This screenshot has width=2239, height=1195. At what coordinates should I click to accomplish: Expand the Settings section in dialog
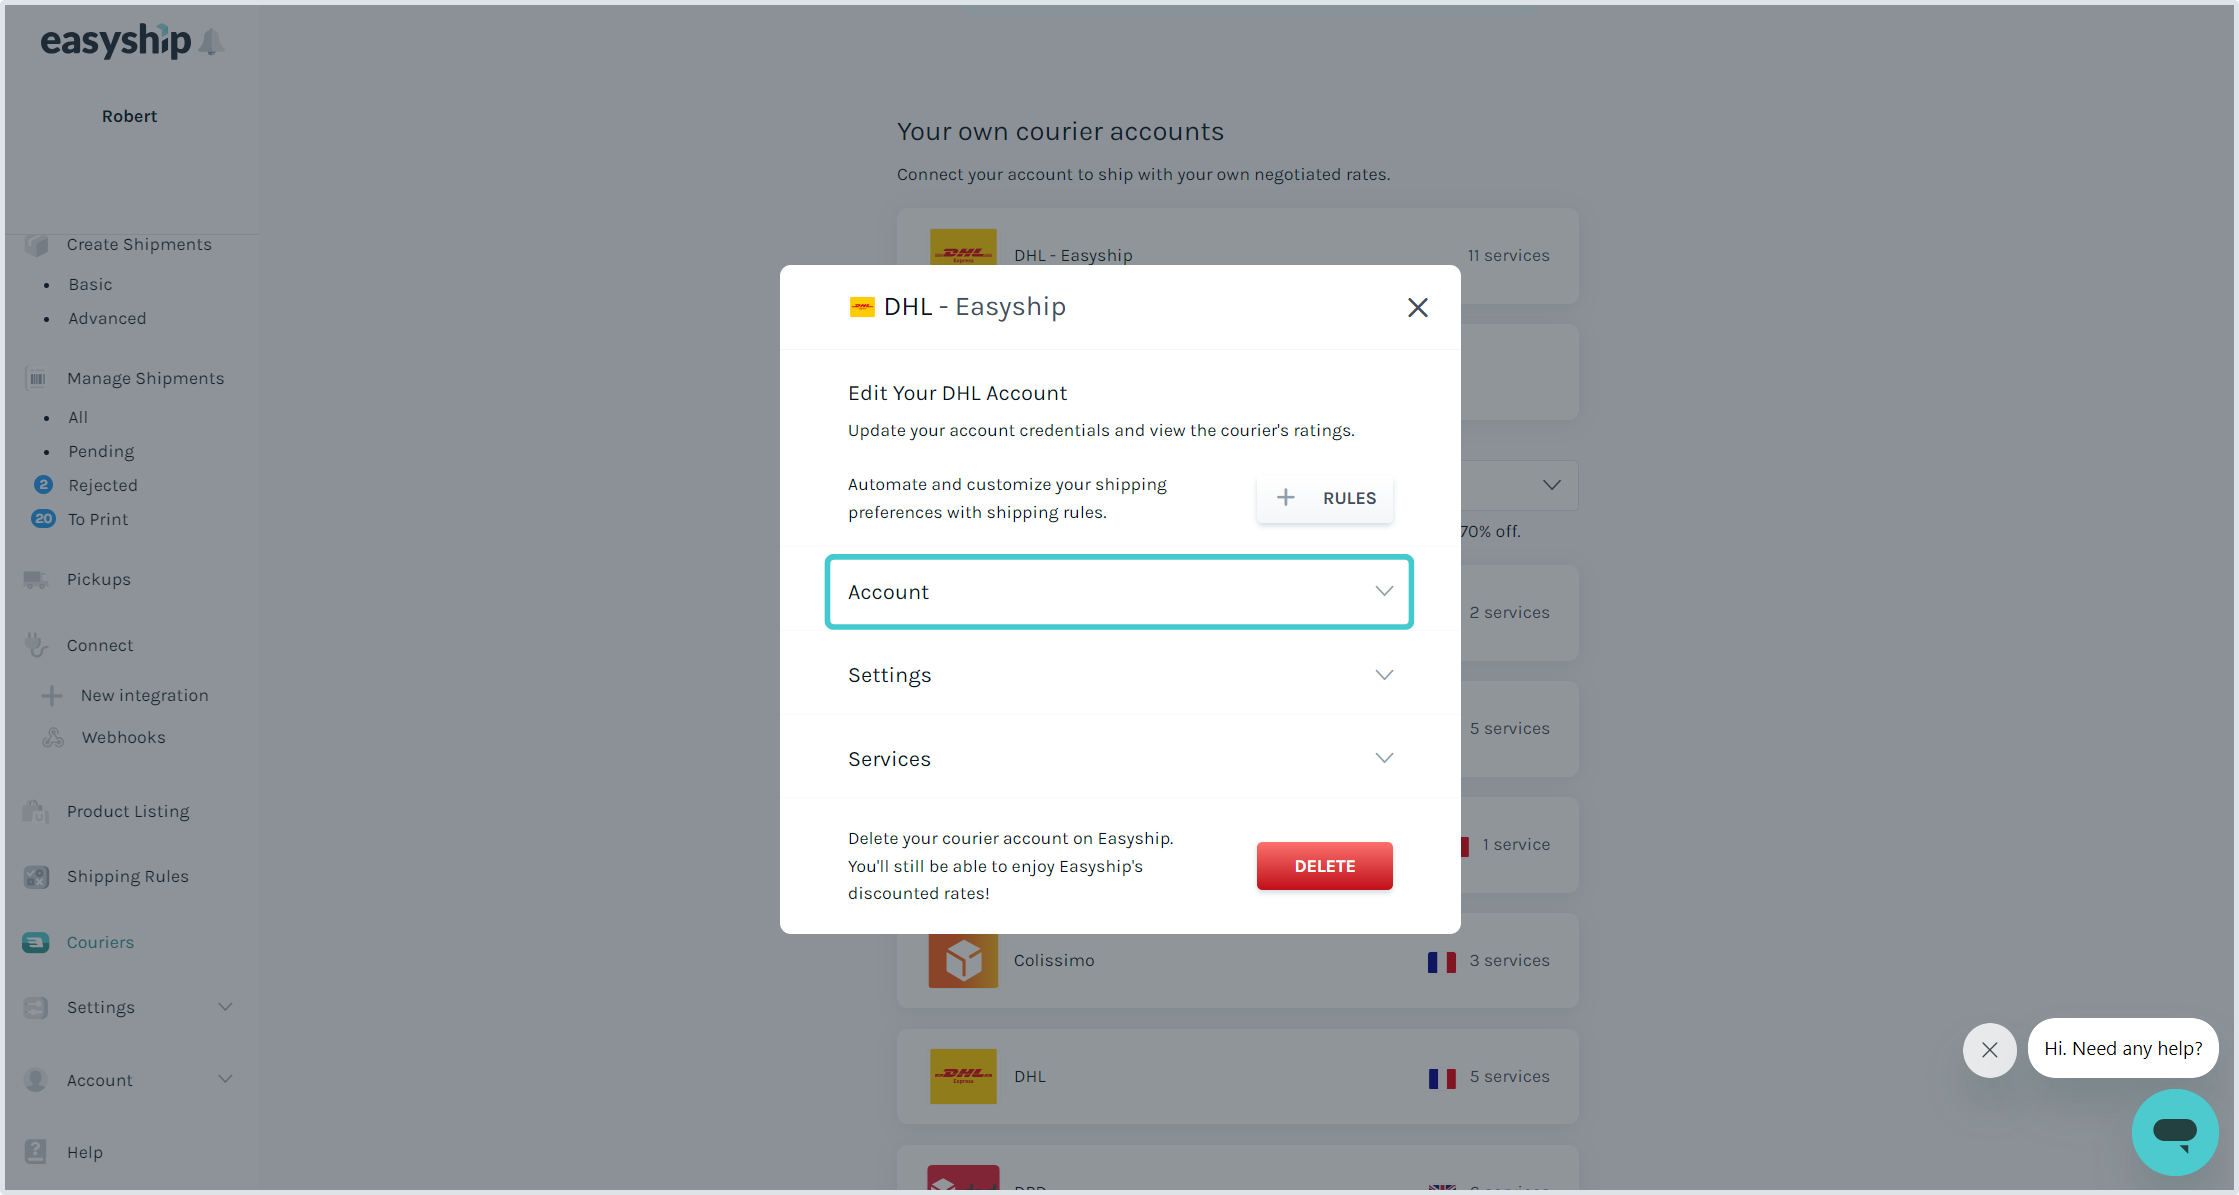point(1119,675)
